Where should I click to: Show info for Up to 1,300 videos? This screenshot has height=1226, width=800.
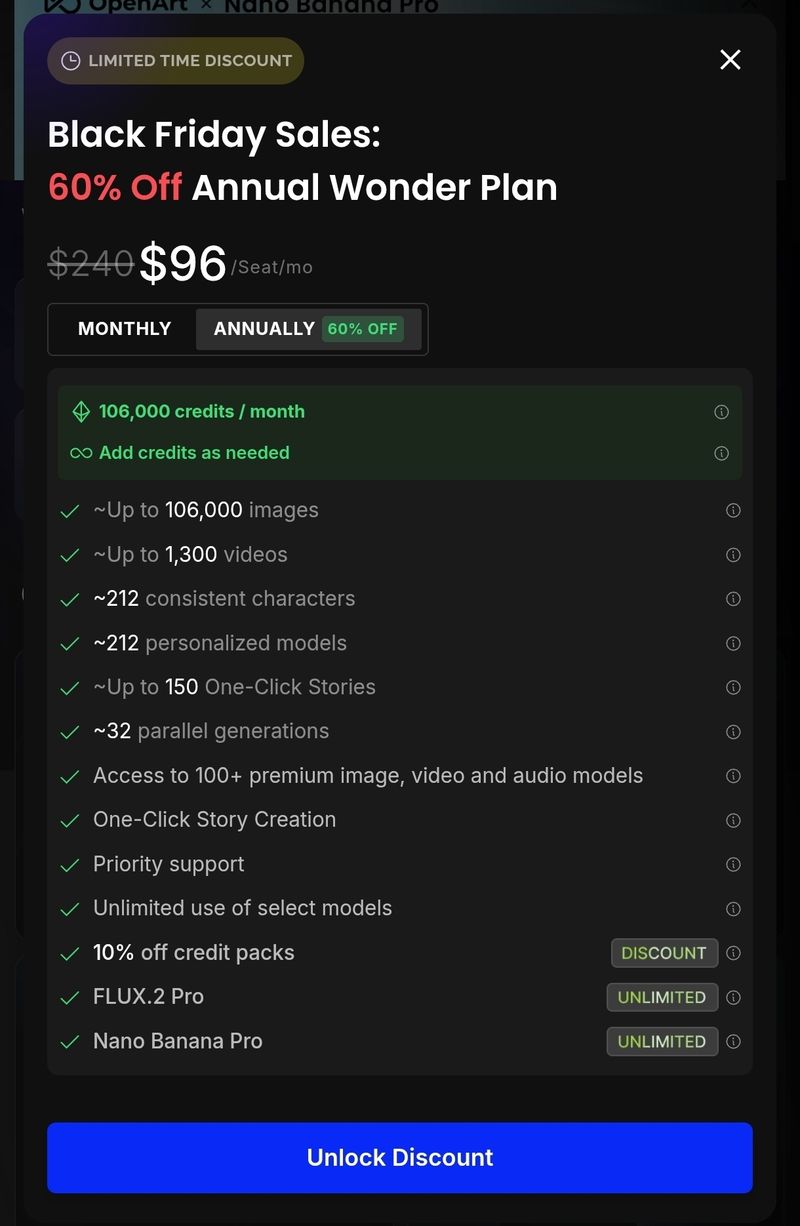pyautogui.click(x=733, y=555)
